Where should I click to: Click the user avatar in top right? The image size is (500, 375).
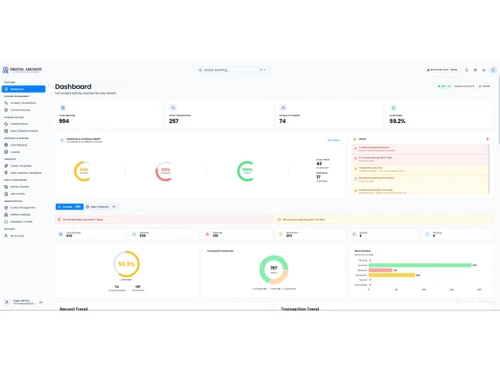[493, 70]
